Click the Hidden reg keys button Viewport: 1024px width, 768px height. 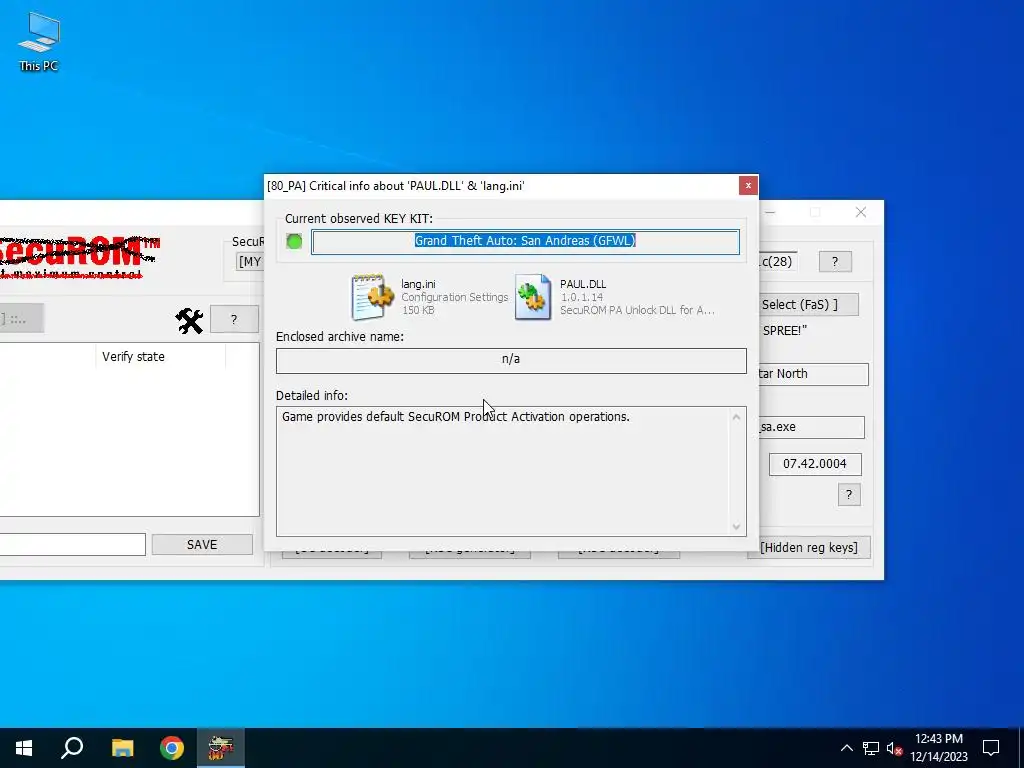tap(808, 547)
